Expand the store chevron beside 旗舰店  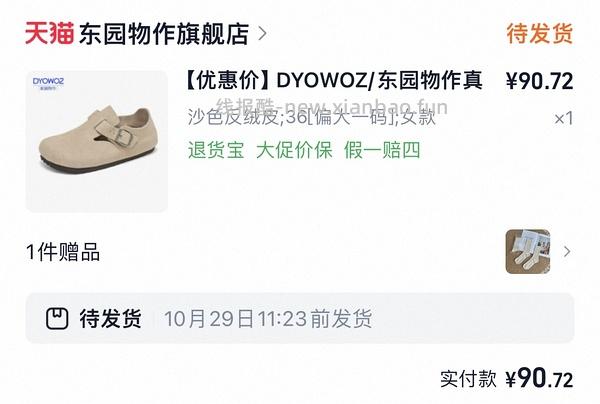pyautogui.click(x=262, y=34)
